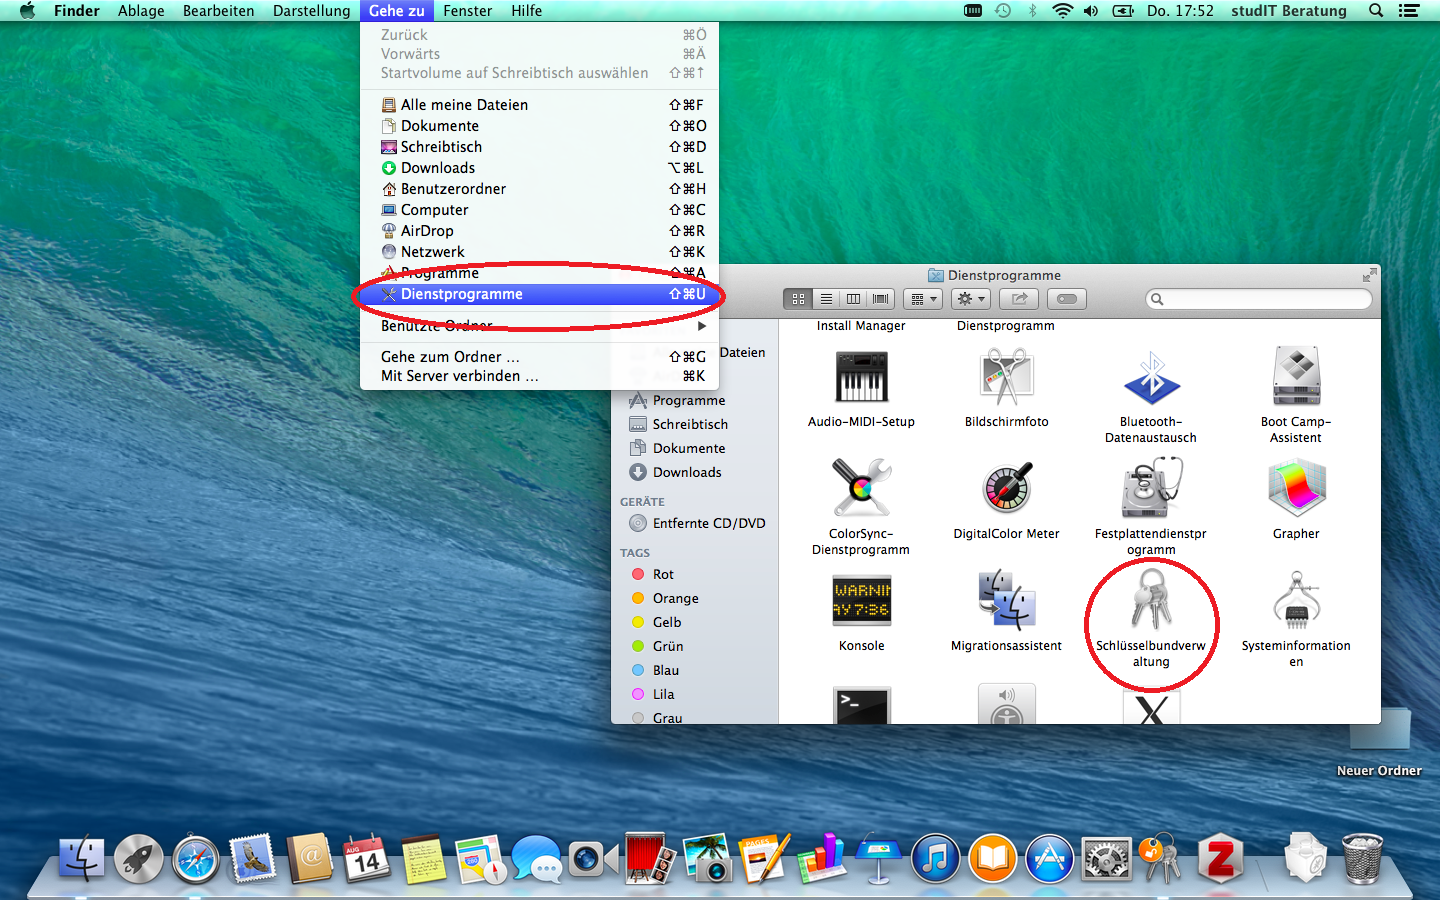Open the Apple menu

pos(27,11)
